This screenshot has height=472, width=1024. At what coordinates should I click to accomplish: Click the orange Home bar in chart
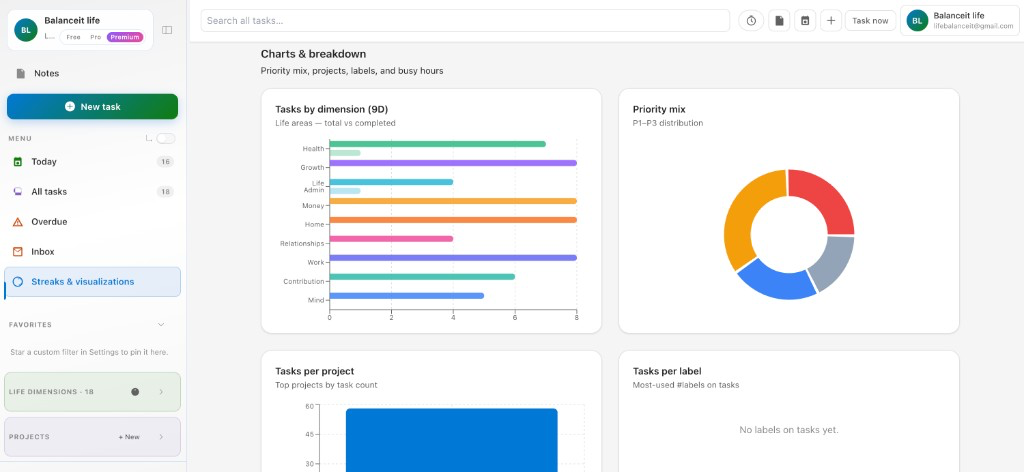coord(453,220)
